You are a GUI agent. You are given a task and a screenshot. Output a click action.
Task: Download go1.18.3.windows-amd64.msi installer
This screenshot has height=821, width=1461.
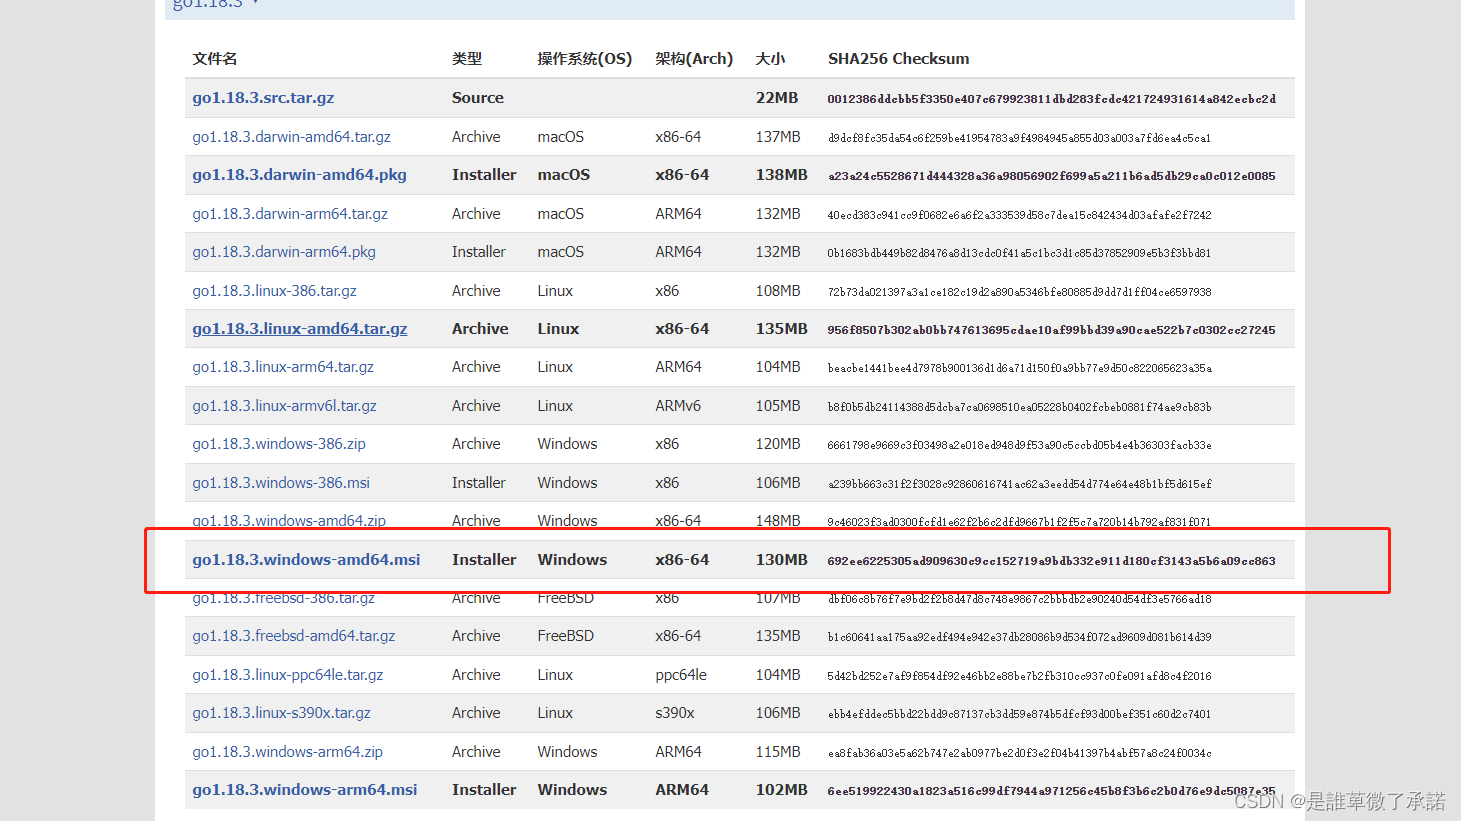(x=306, y=560)
